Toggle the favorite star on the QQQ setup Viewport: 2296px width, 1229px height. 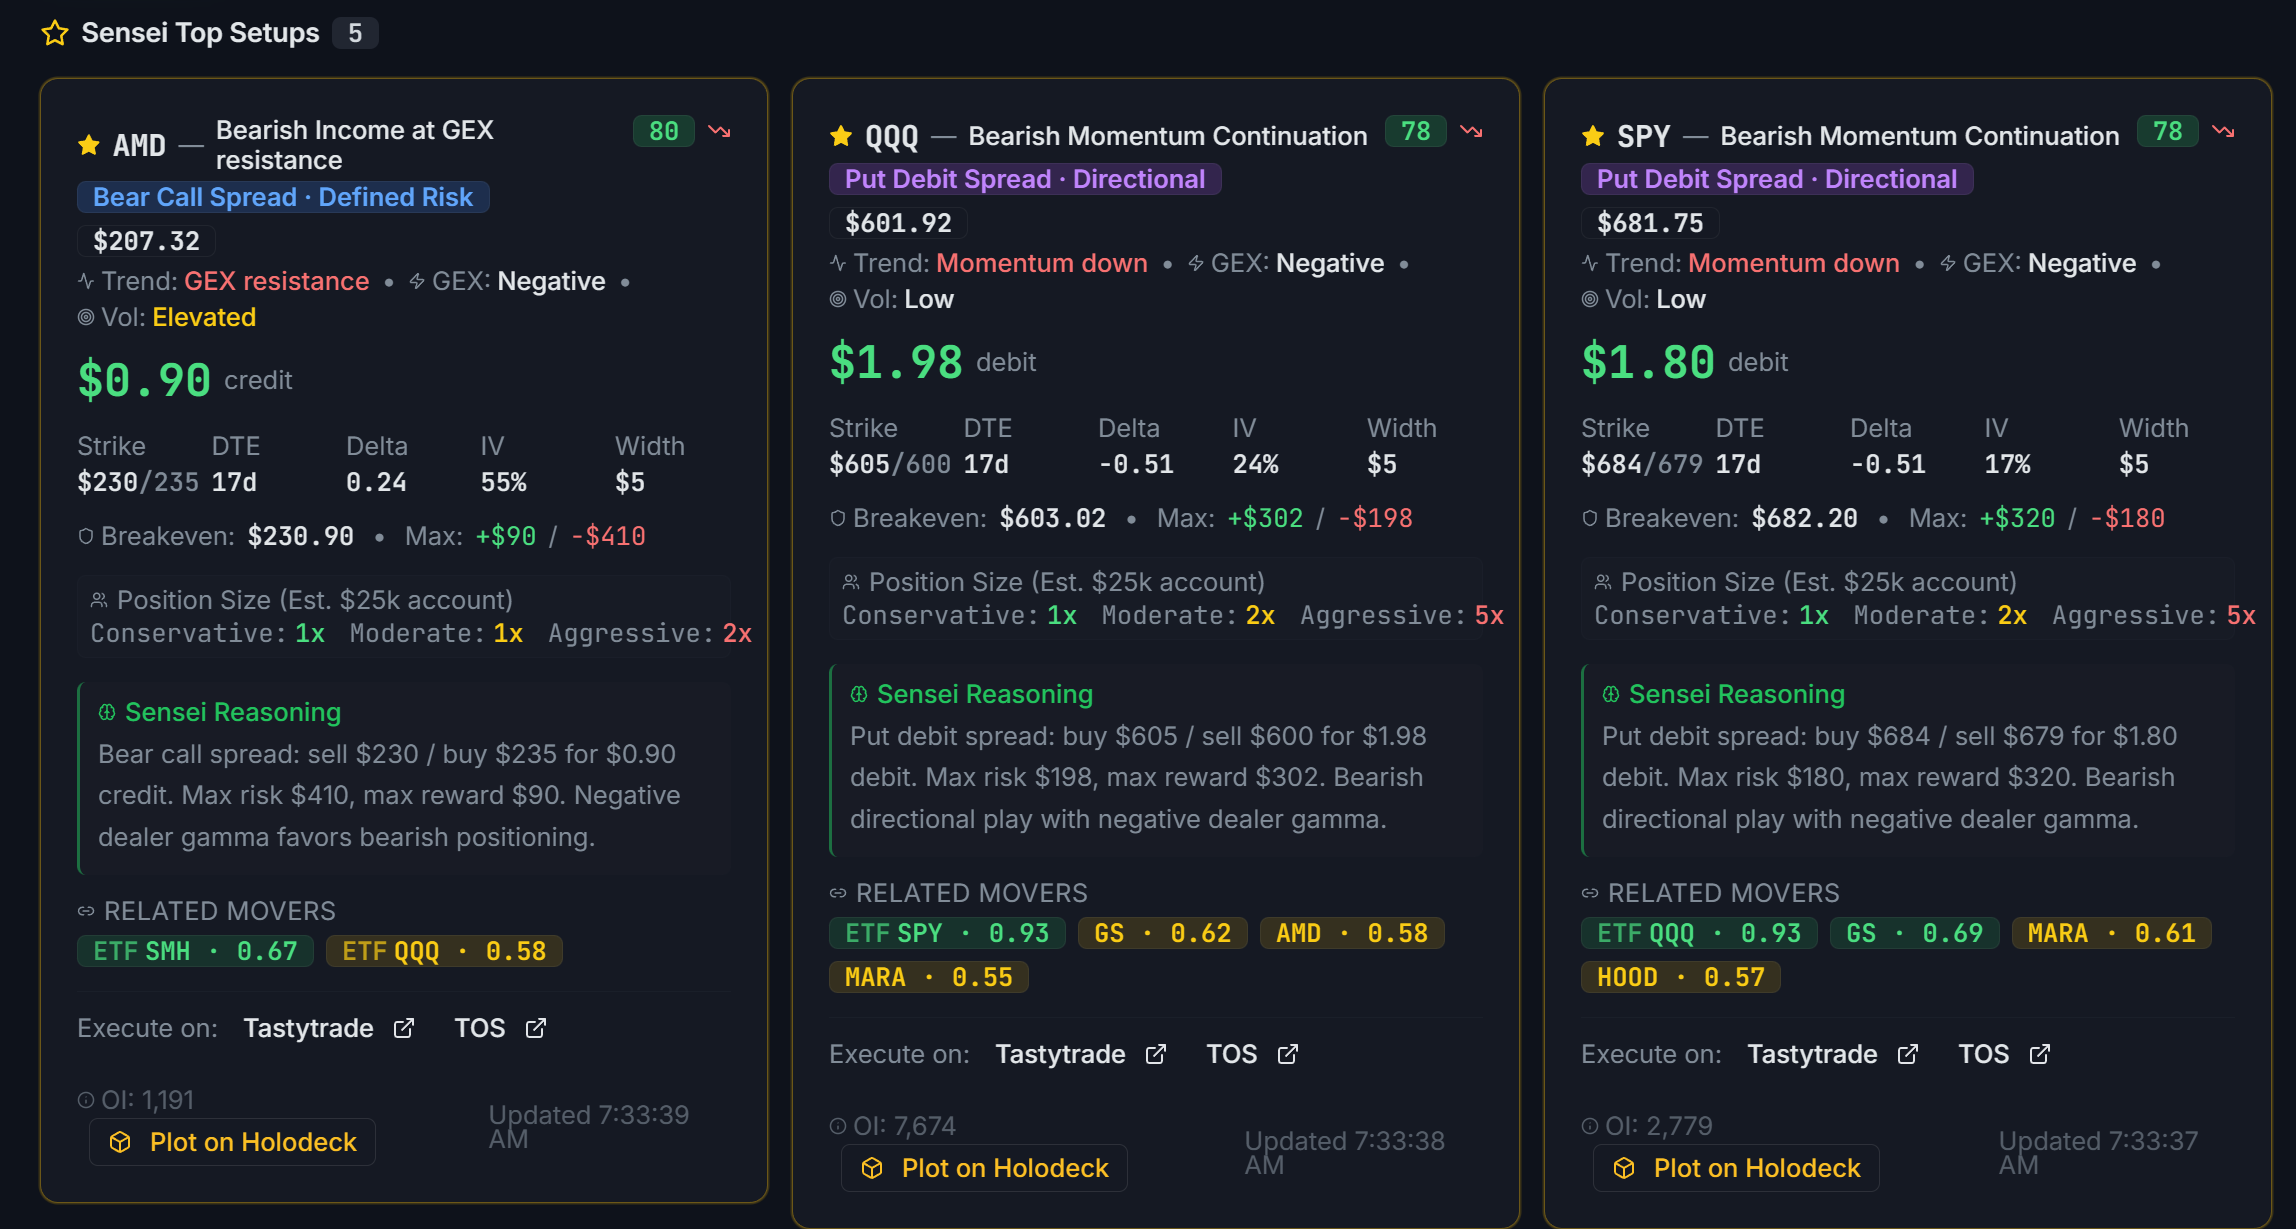841,134
